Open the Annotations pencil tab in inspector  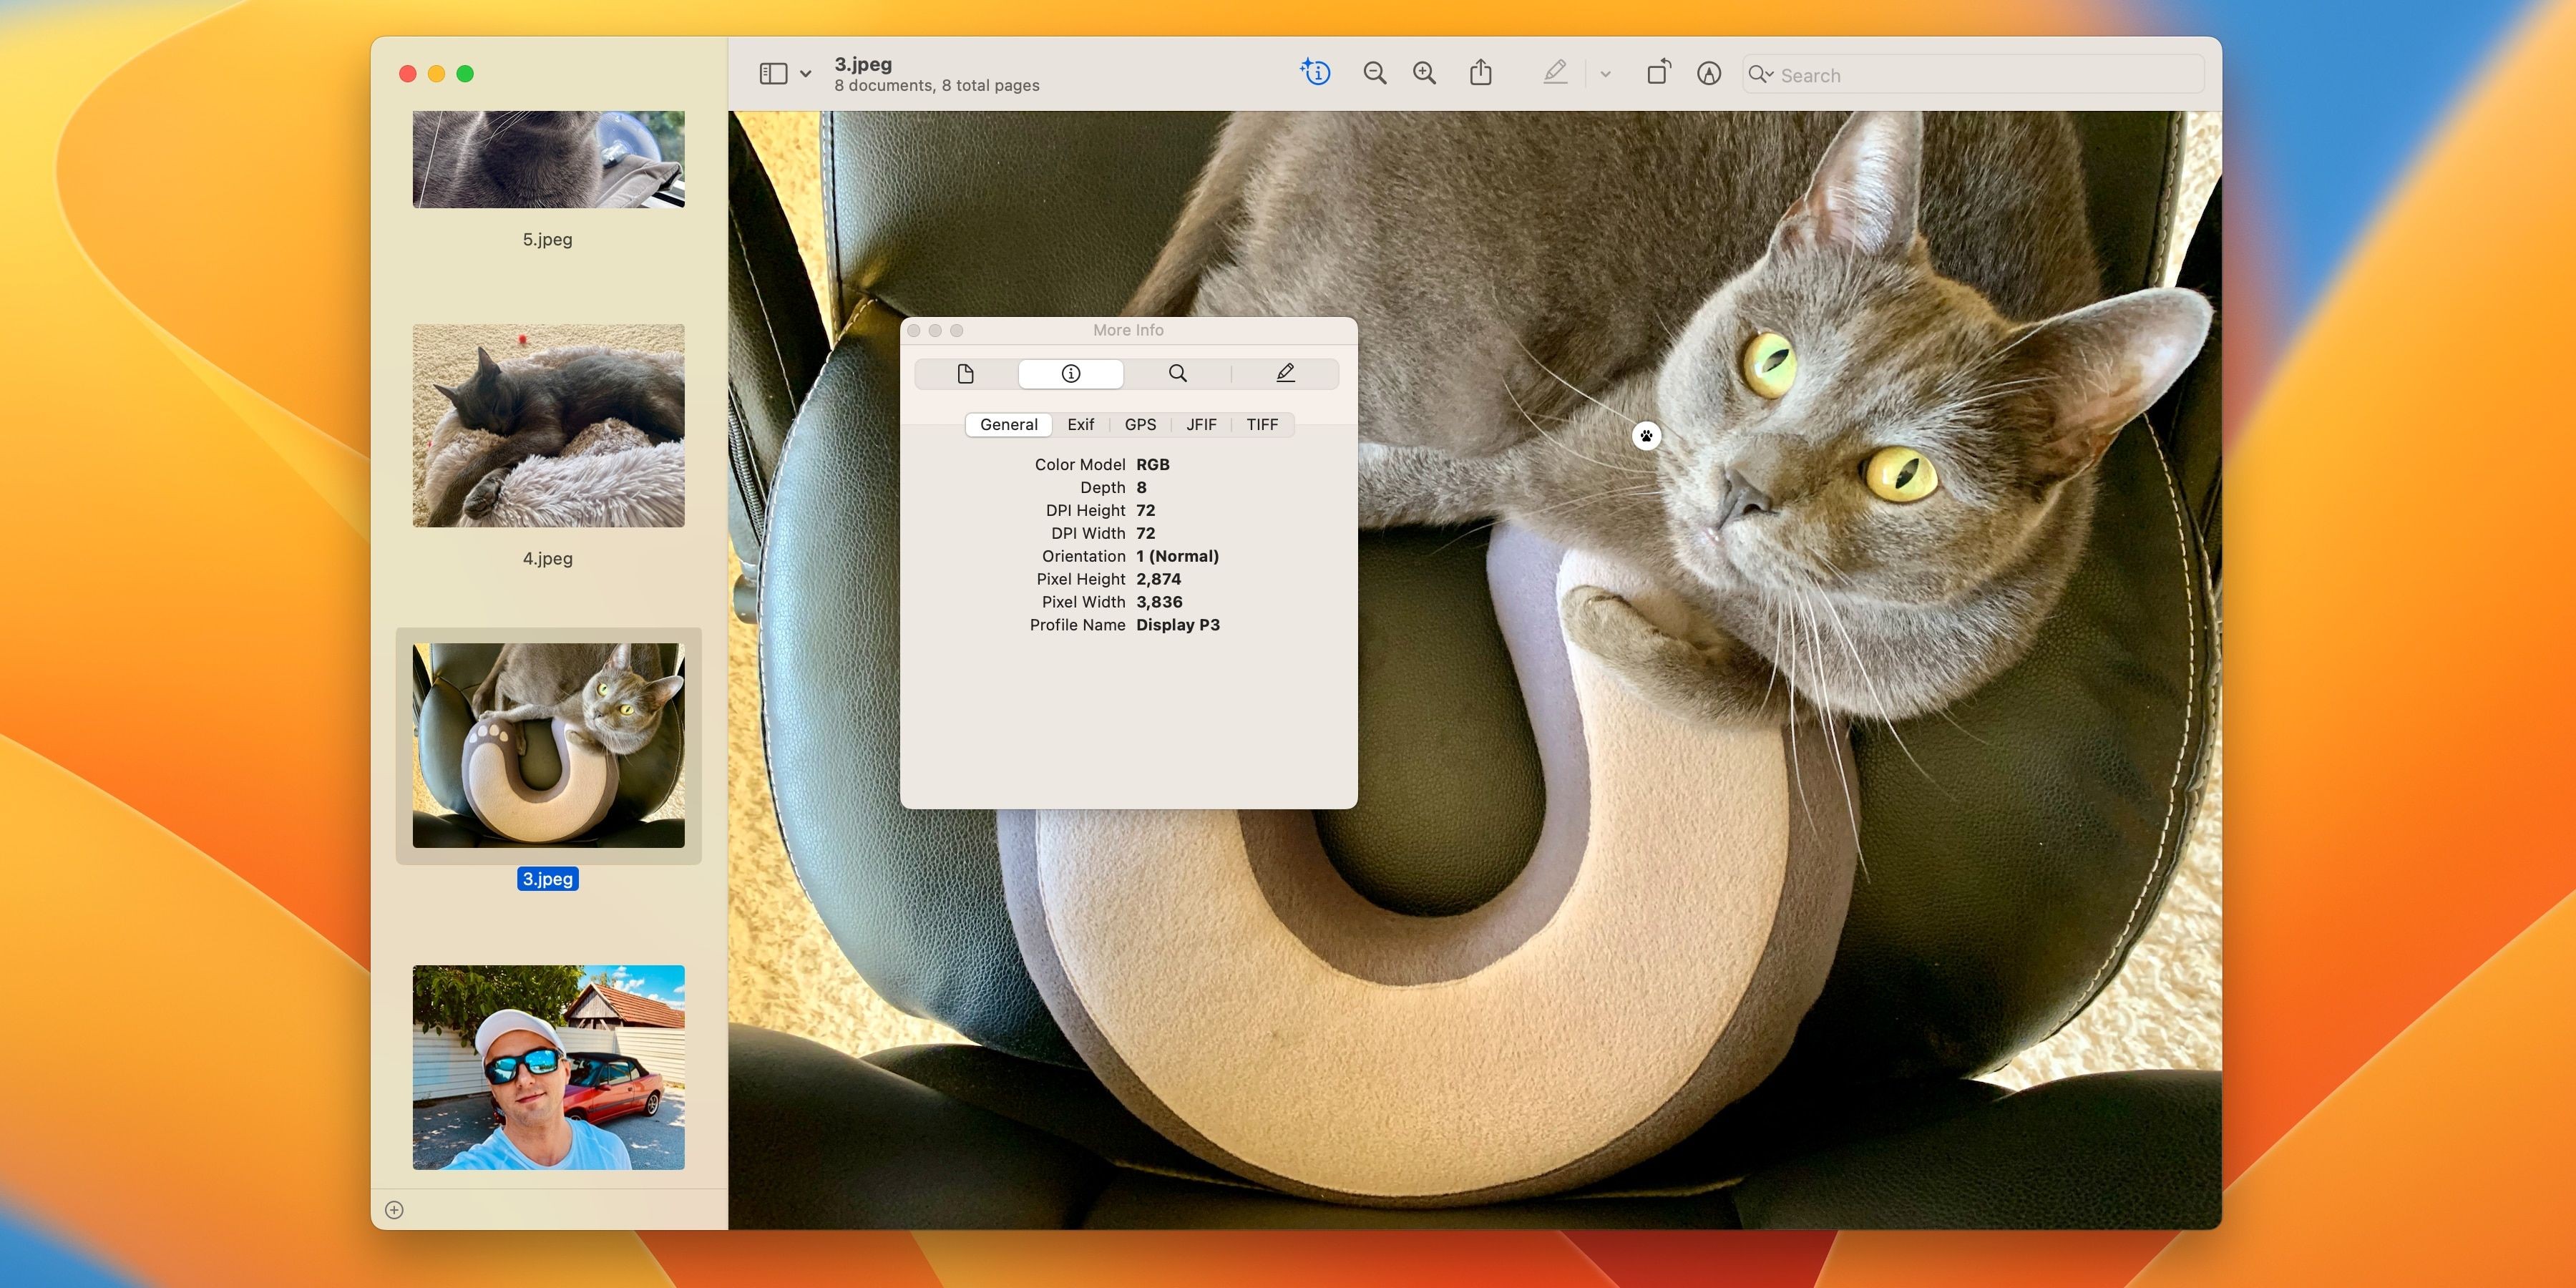click(x=1286, y=374)
